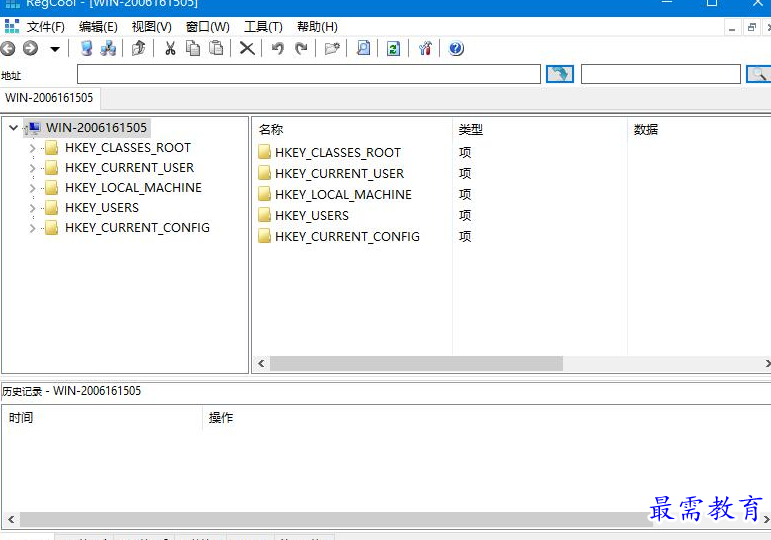Click the history panel horizontal scrollbar thumb

tap(336, 519)
